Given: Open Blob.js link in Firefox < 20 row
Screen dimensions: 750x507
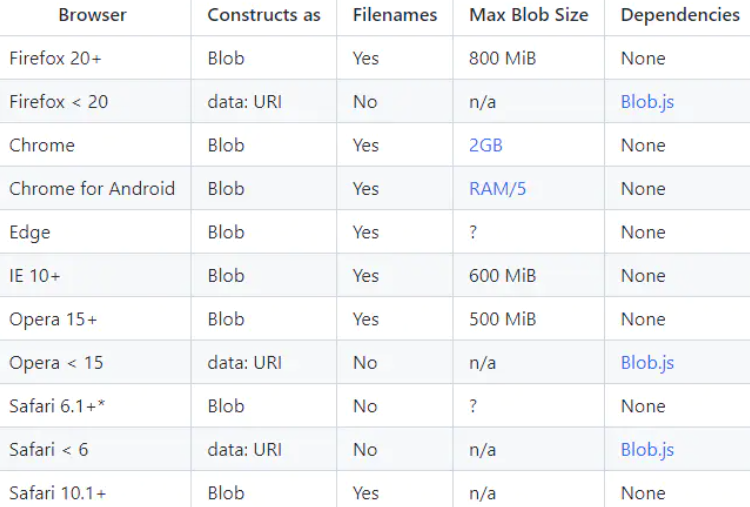Looking at the screenshot, I should click(647, 102).
